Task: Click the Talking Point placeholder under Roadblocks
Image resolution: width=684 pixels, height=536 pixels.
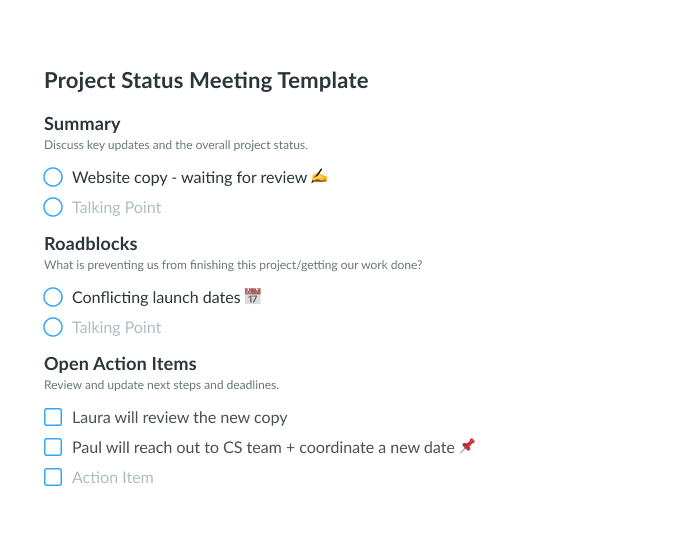Action: point(116,328)
